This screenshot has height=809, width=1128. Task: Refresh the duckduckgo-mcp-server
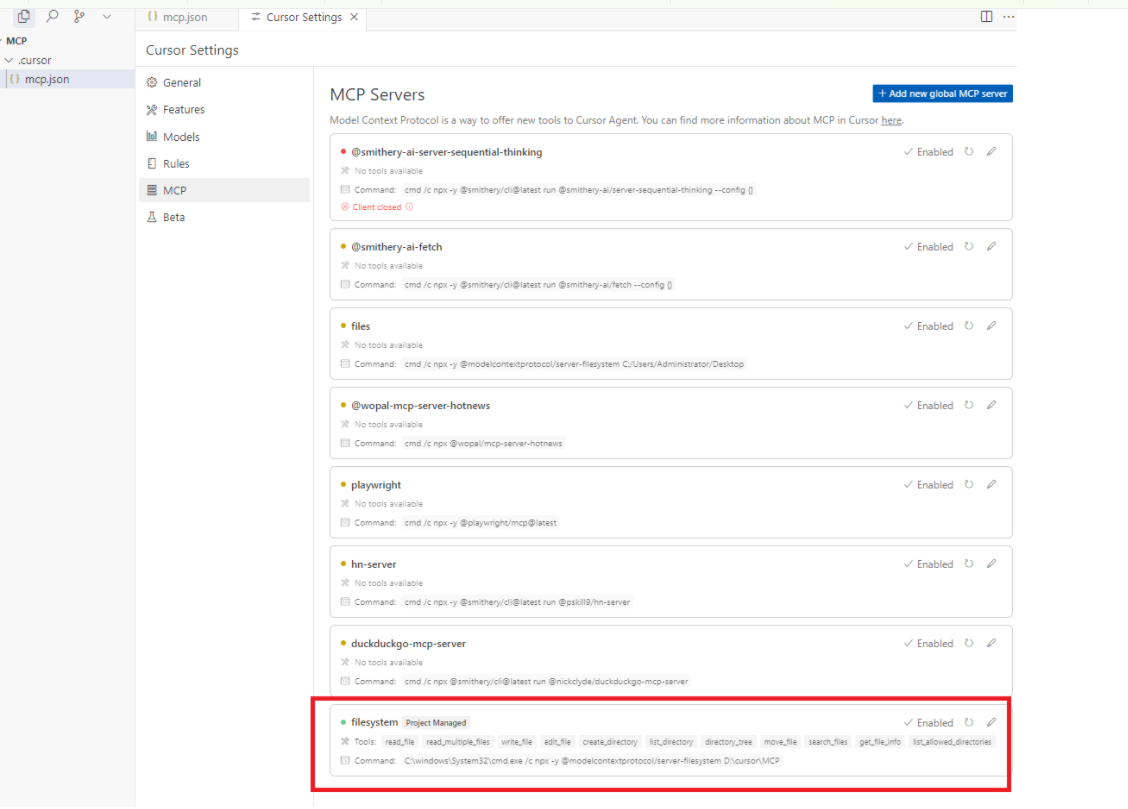coord(969,644)
